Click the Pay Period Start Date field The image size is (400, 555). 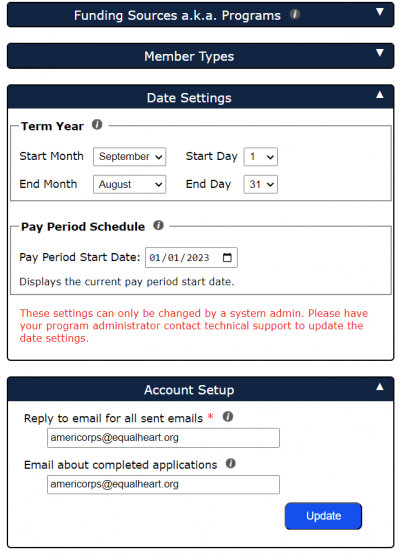[x=191, y=257]
